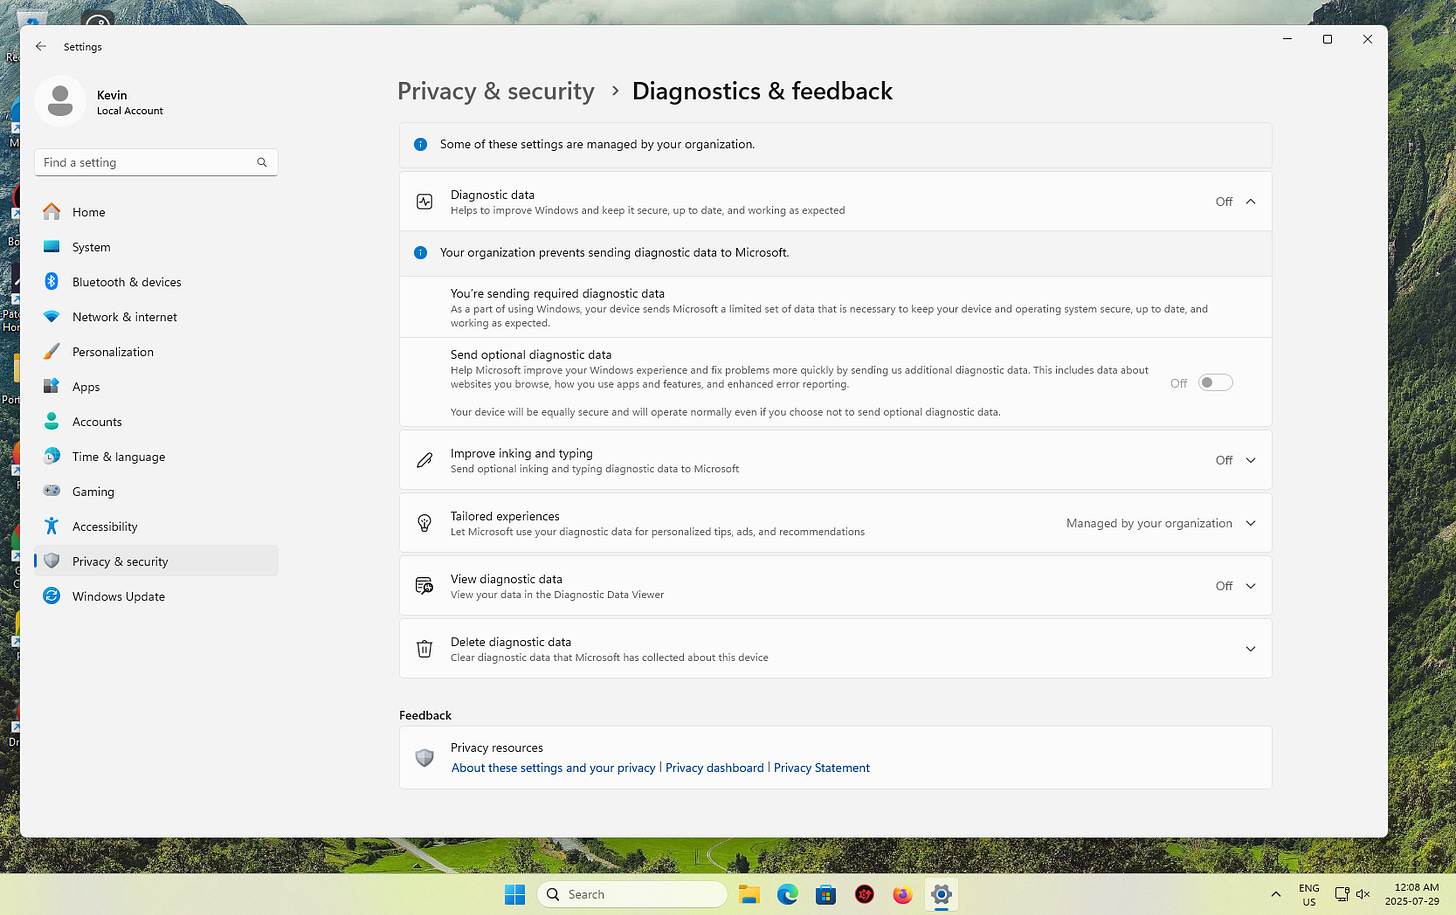Image resolution: width=1456 pixels, height=915 pixels.
Task: Click the Accessibility figure icon
Action: tap(52, 526)
